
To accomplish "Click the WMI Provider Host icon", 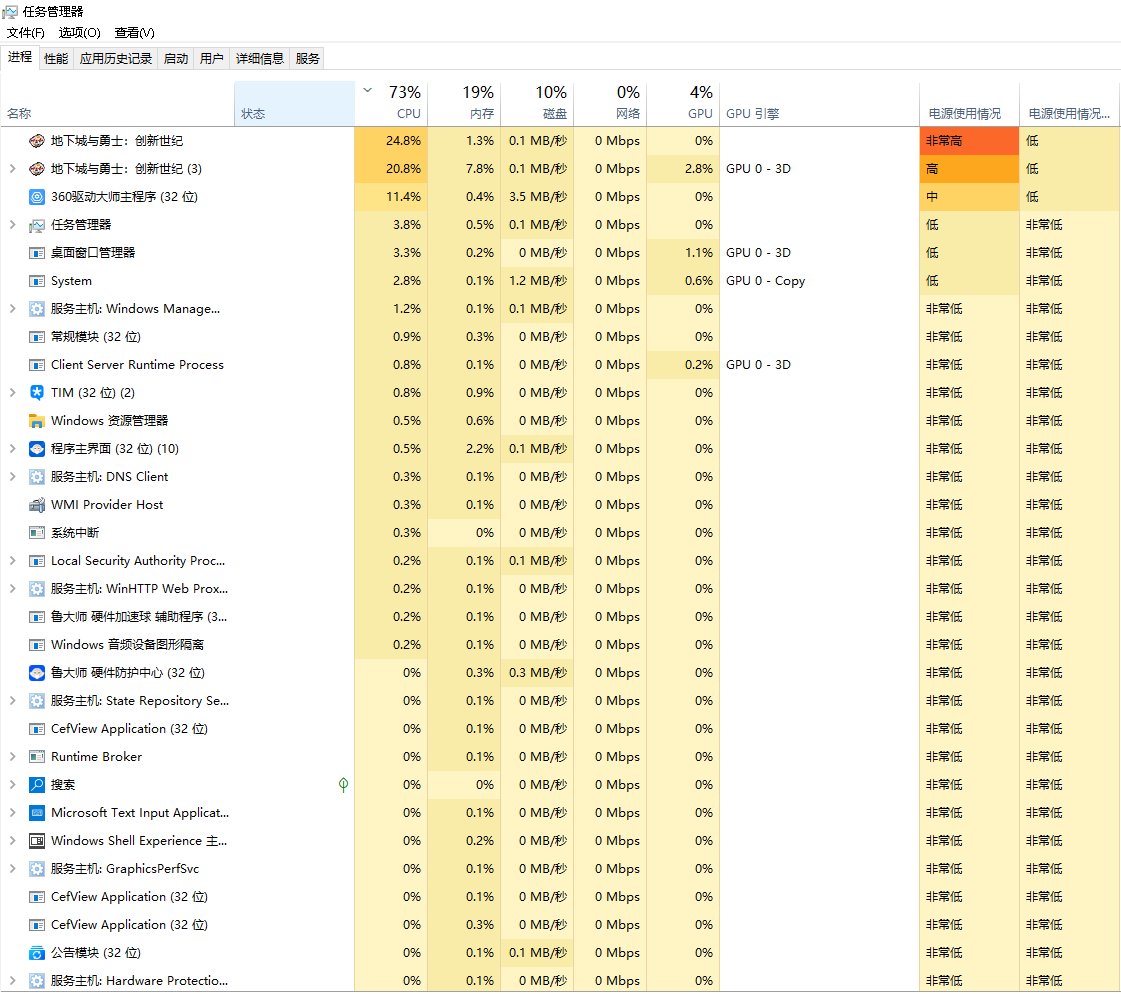I will [x=36, y=505].
